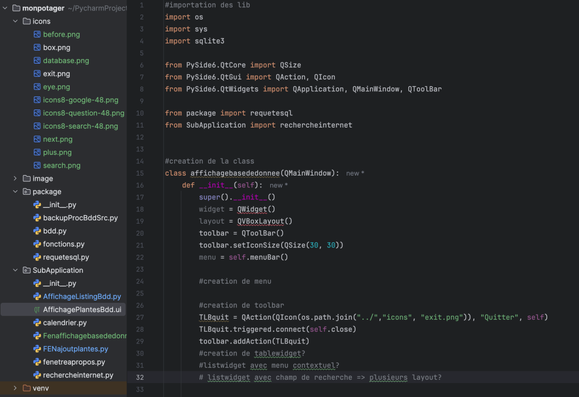Select the AffichagePlantesBdd.ui file icon
The image size is (579, 397).
point(37,310)
